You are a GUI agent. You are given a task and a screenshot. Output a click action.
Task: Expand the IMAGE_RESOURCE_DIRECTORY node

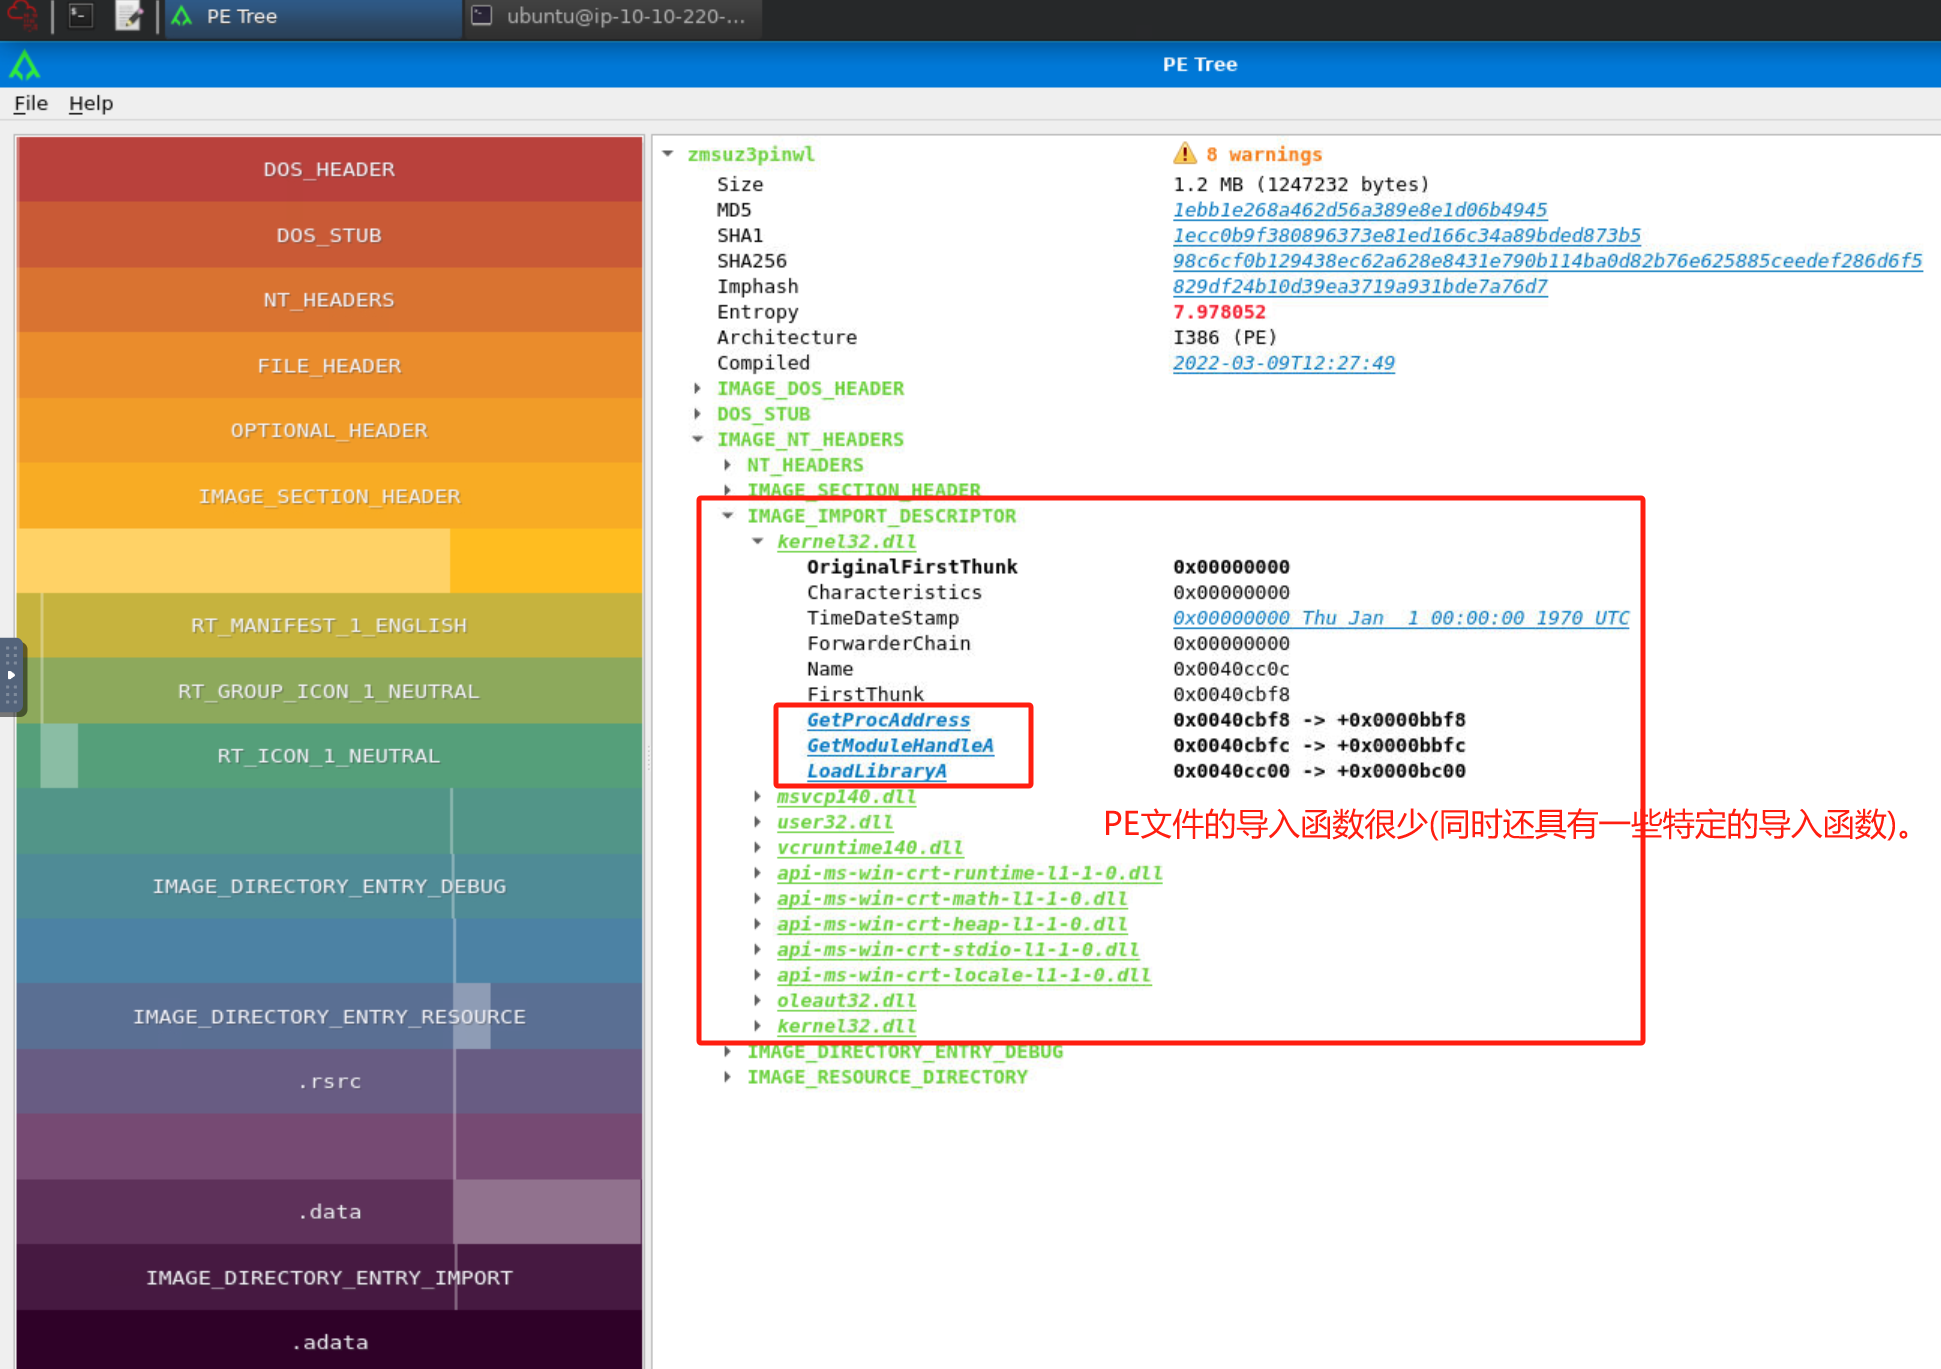click(x=728, y=1077)
